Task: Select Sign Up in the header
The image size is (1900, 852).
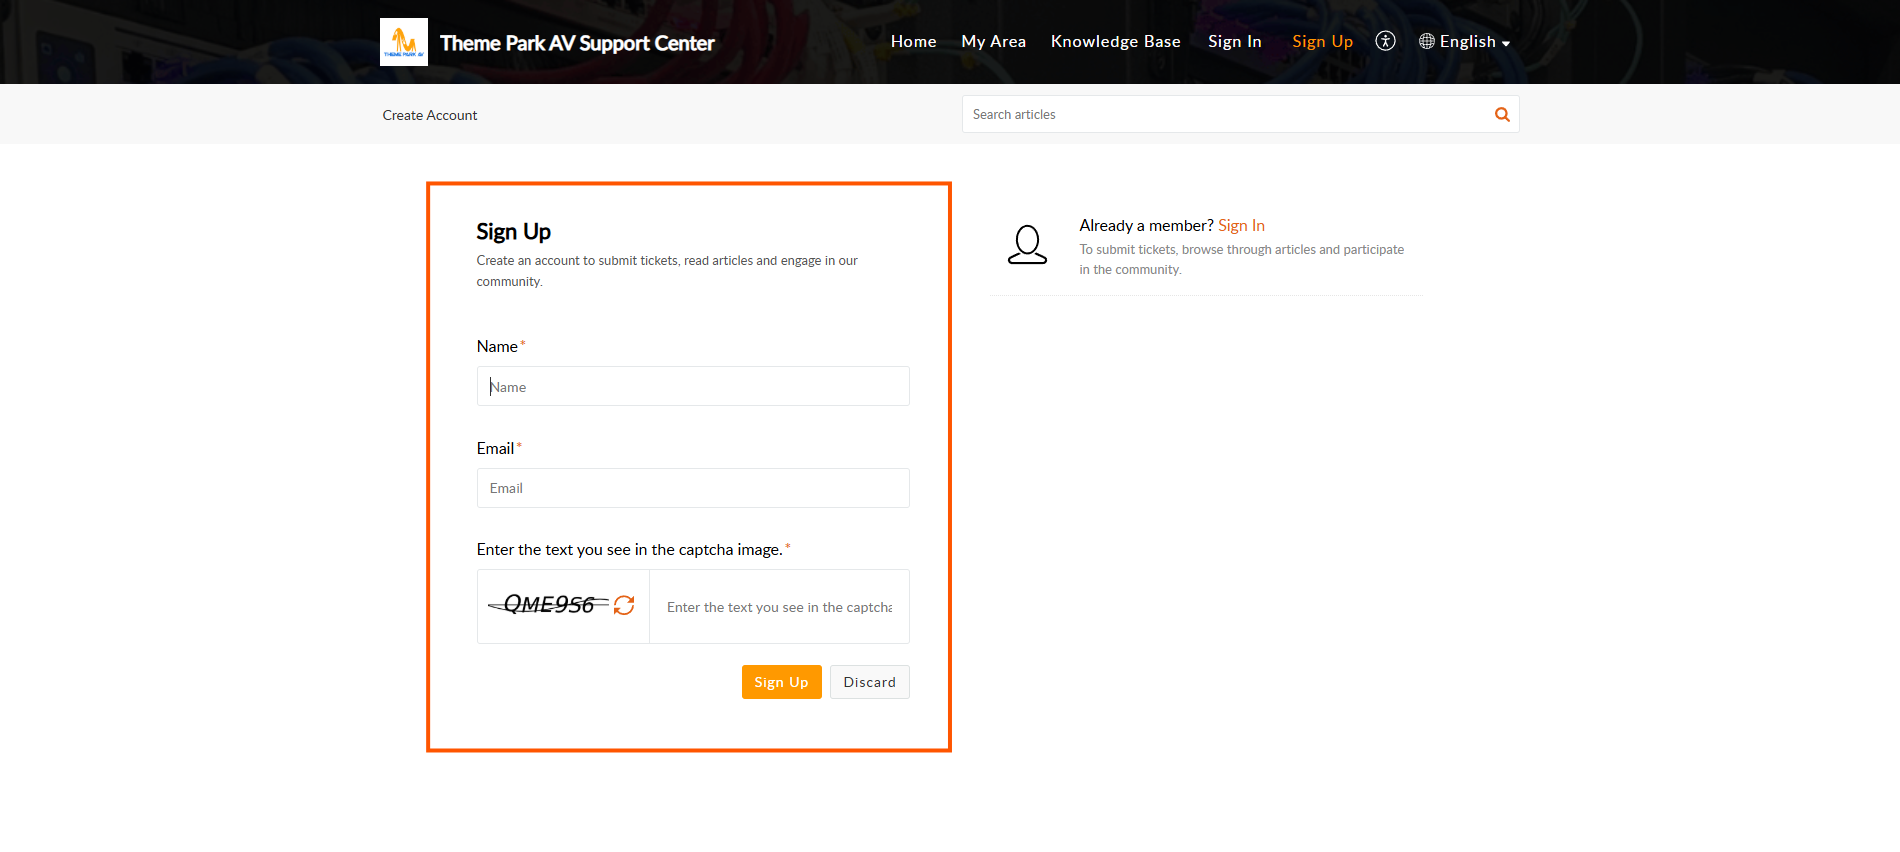Action: 1322,41
